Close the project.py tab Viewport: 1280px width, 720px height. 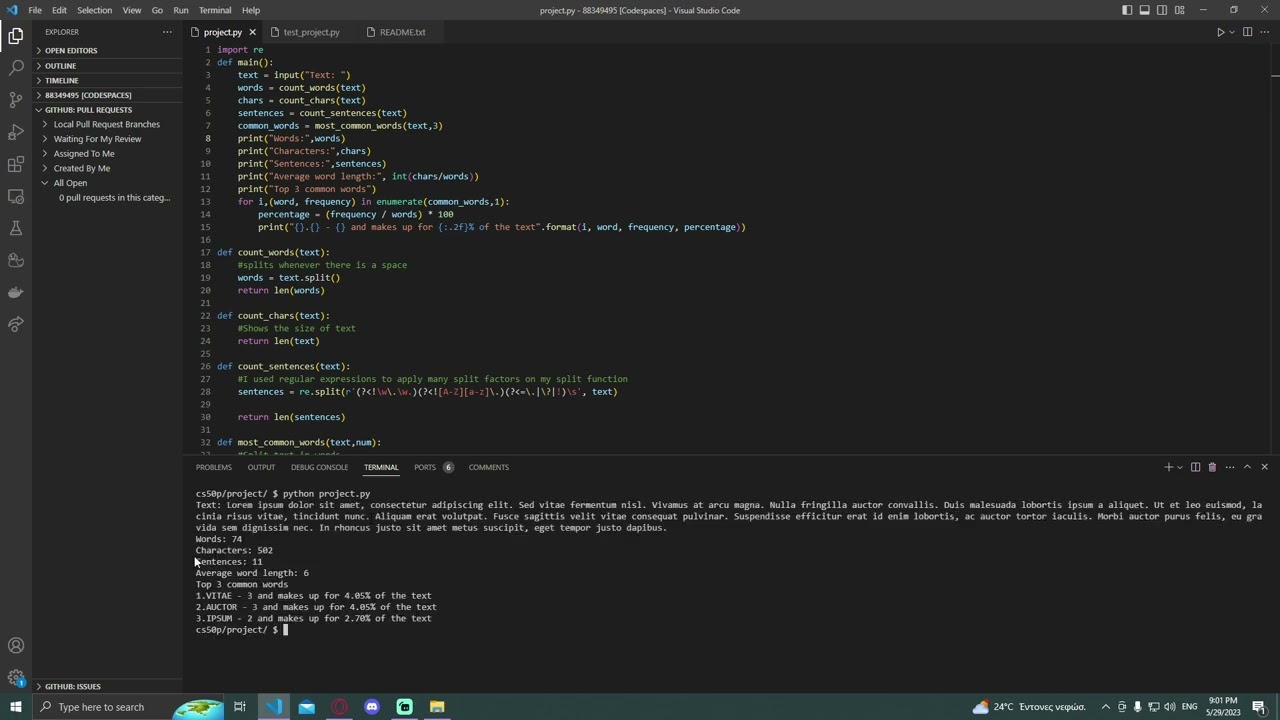tap(252, 32)
